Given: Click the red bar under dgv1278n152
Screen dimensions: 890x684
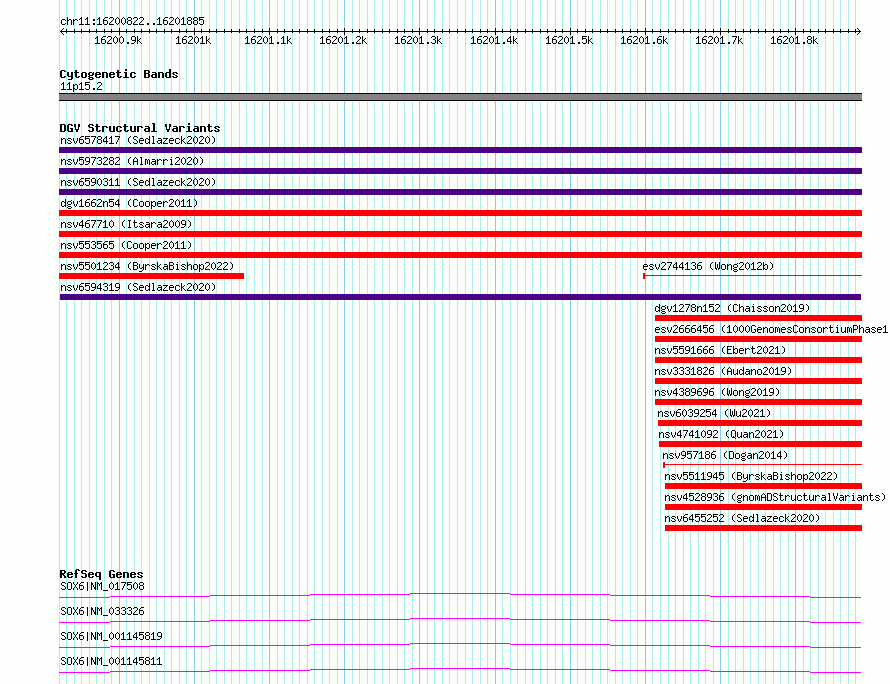Looking at the screenshot, I should (x=758, y=318).
